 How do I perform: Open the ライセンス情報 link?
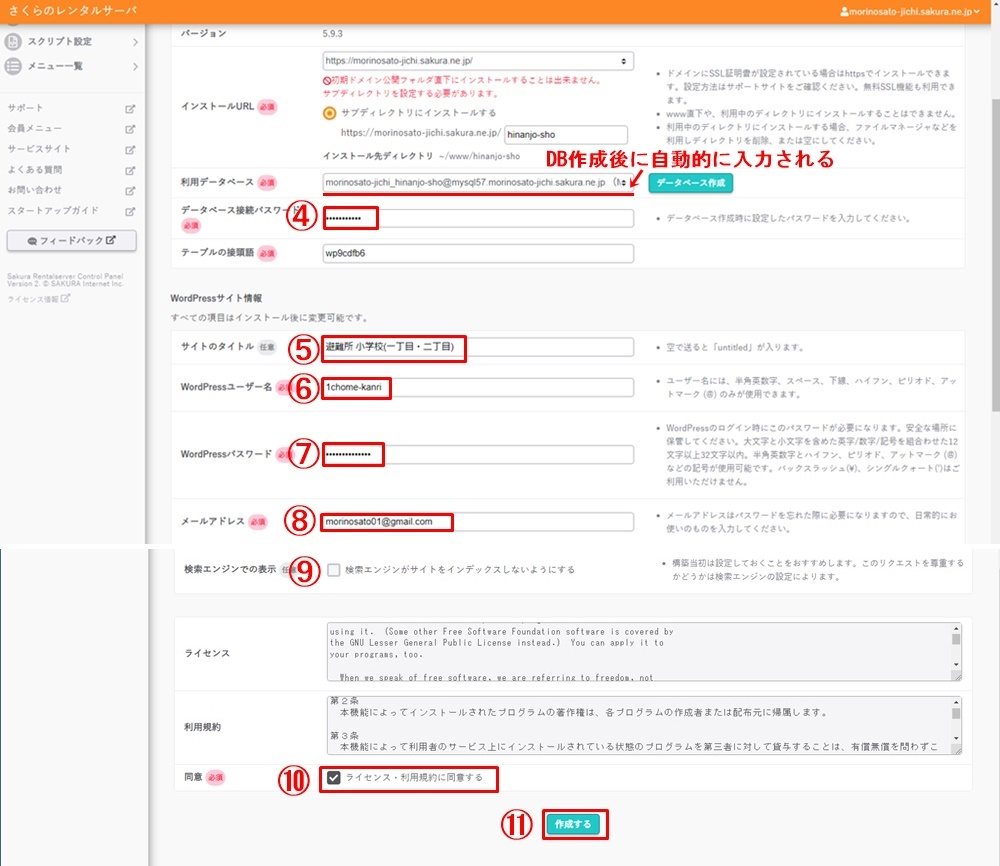38,298
